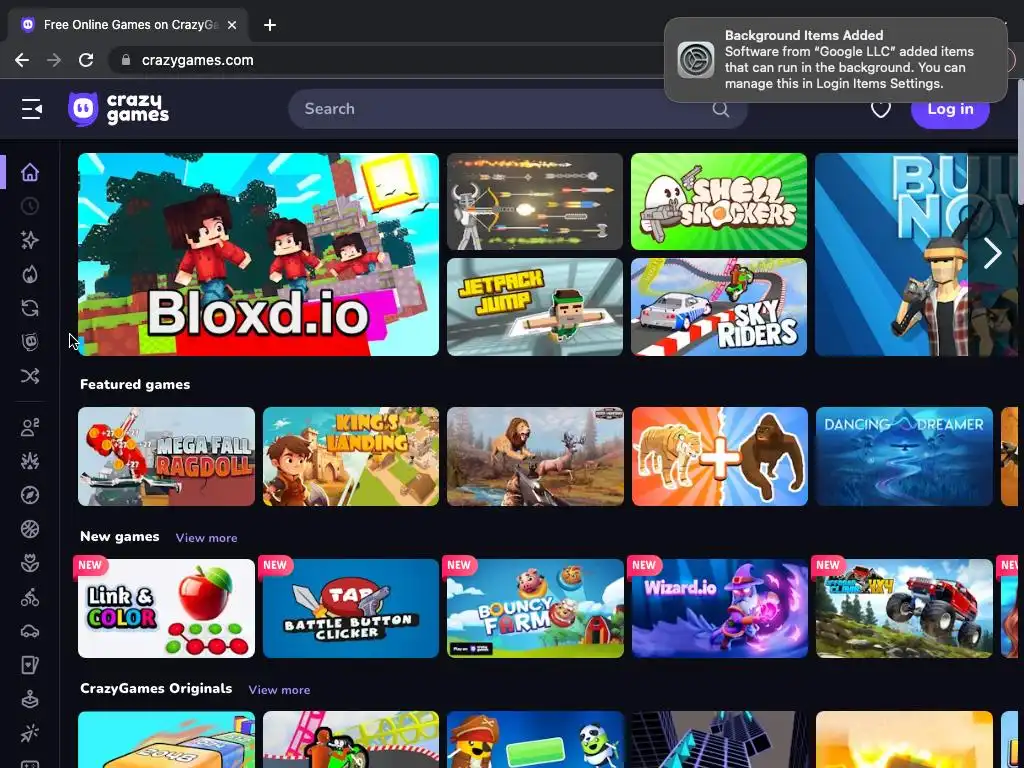Open the 4x4 monster truck new game
1024x768 pixels.
tap(904, 609)
